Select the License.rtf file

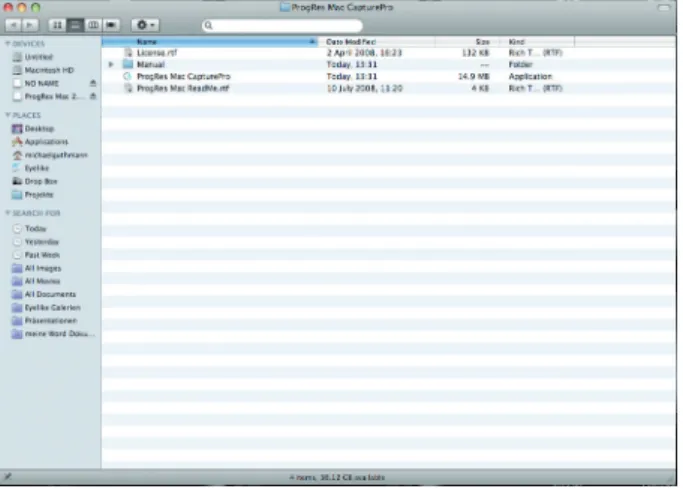click(389, 53)
